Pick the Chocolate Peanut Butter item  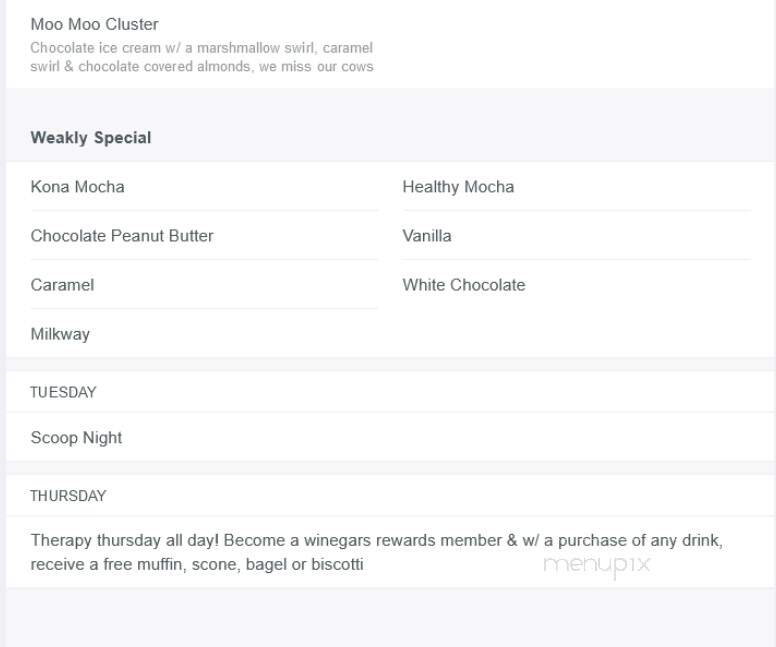pyautogui.click(x=122, y=236)
